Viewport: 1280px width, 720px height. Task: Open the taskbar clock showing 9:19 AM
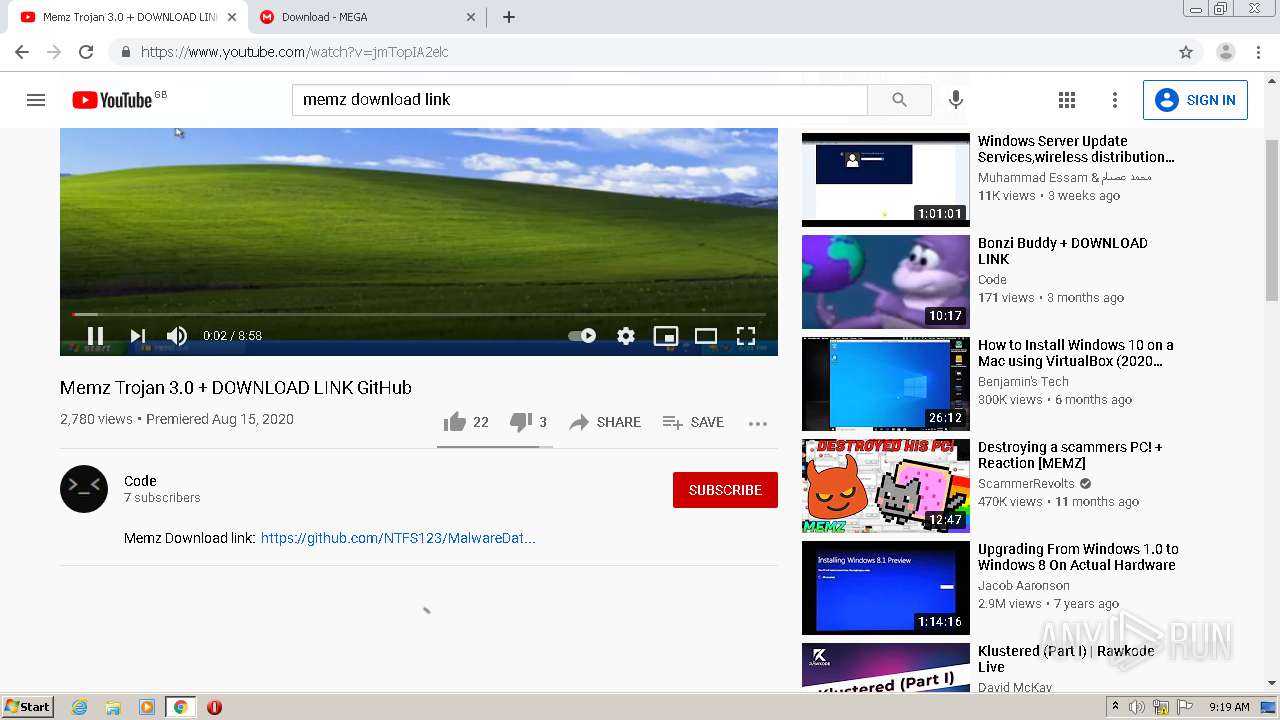(x=1229, y=707)
